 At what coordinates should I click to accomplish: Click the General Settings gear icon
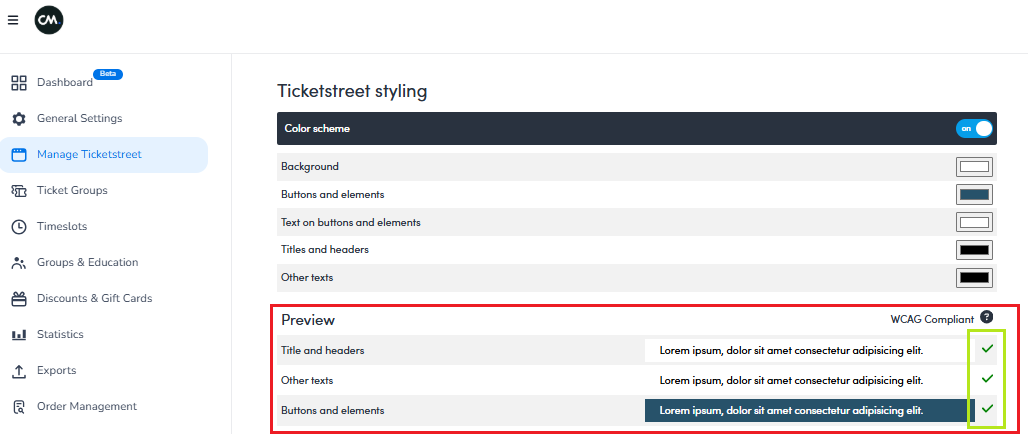18,119
